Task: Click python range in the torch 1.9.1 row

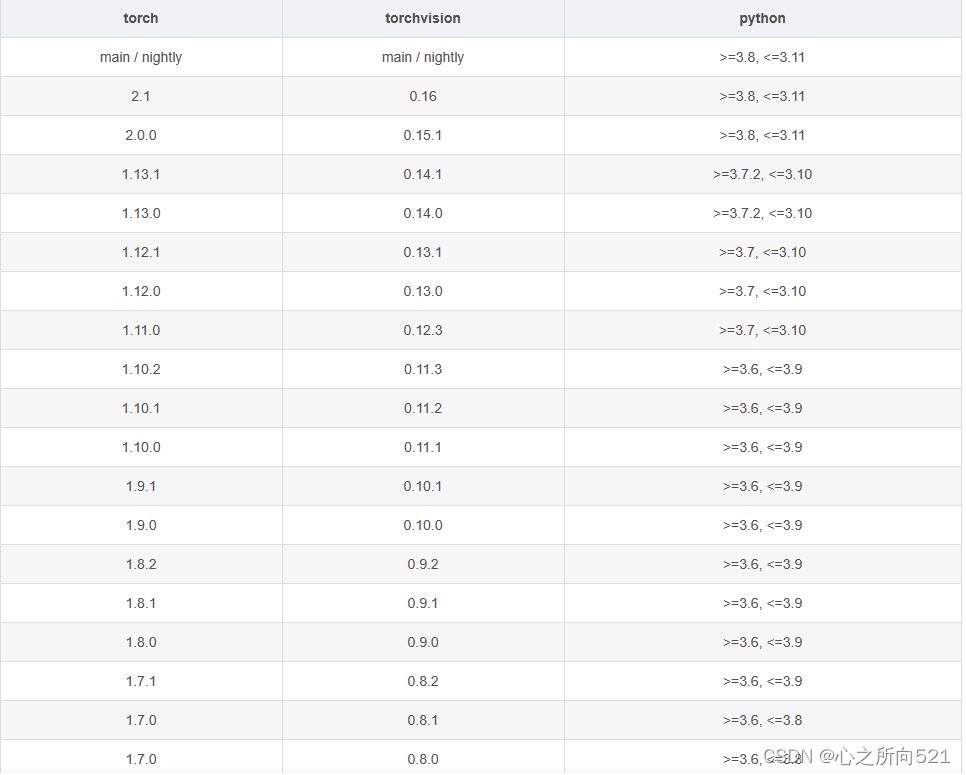Action: click(x=763, y=486)
